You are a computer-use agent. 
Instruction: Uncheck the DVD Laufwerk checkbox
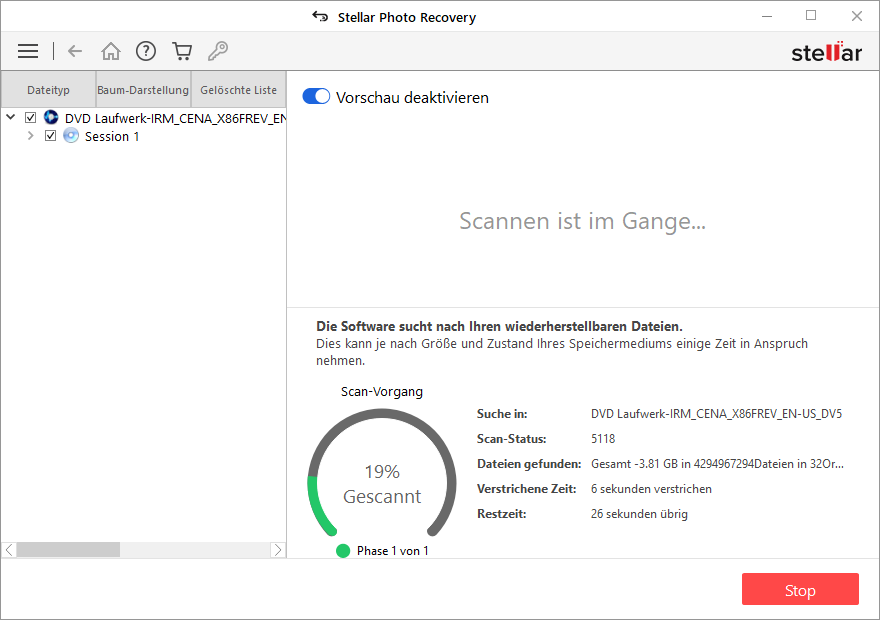coord(30,117)
